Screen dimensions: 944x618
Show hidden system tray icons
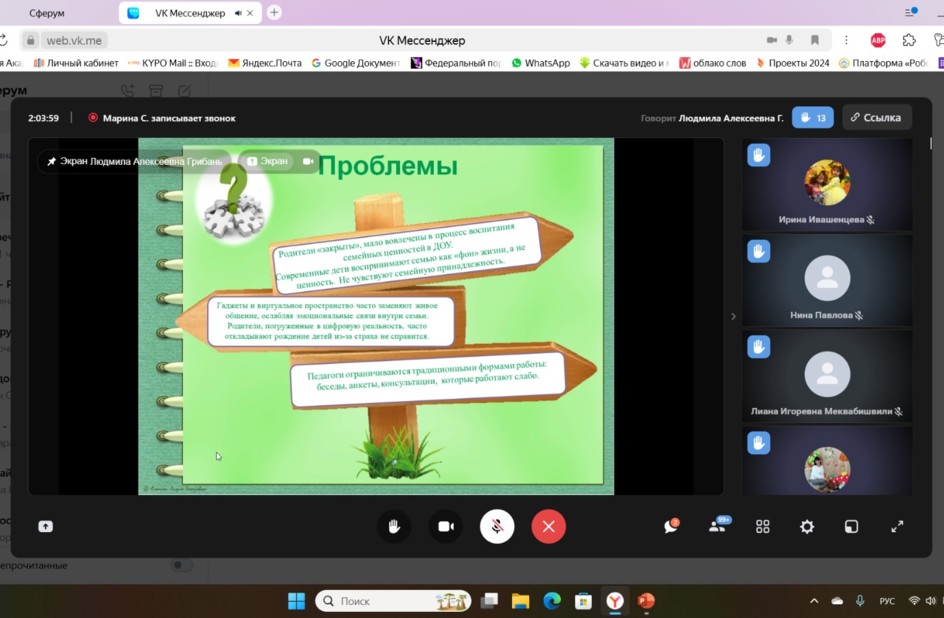coord(814,601)
